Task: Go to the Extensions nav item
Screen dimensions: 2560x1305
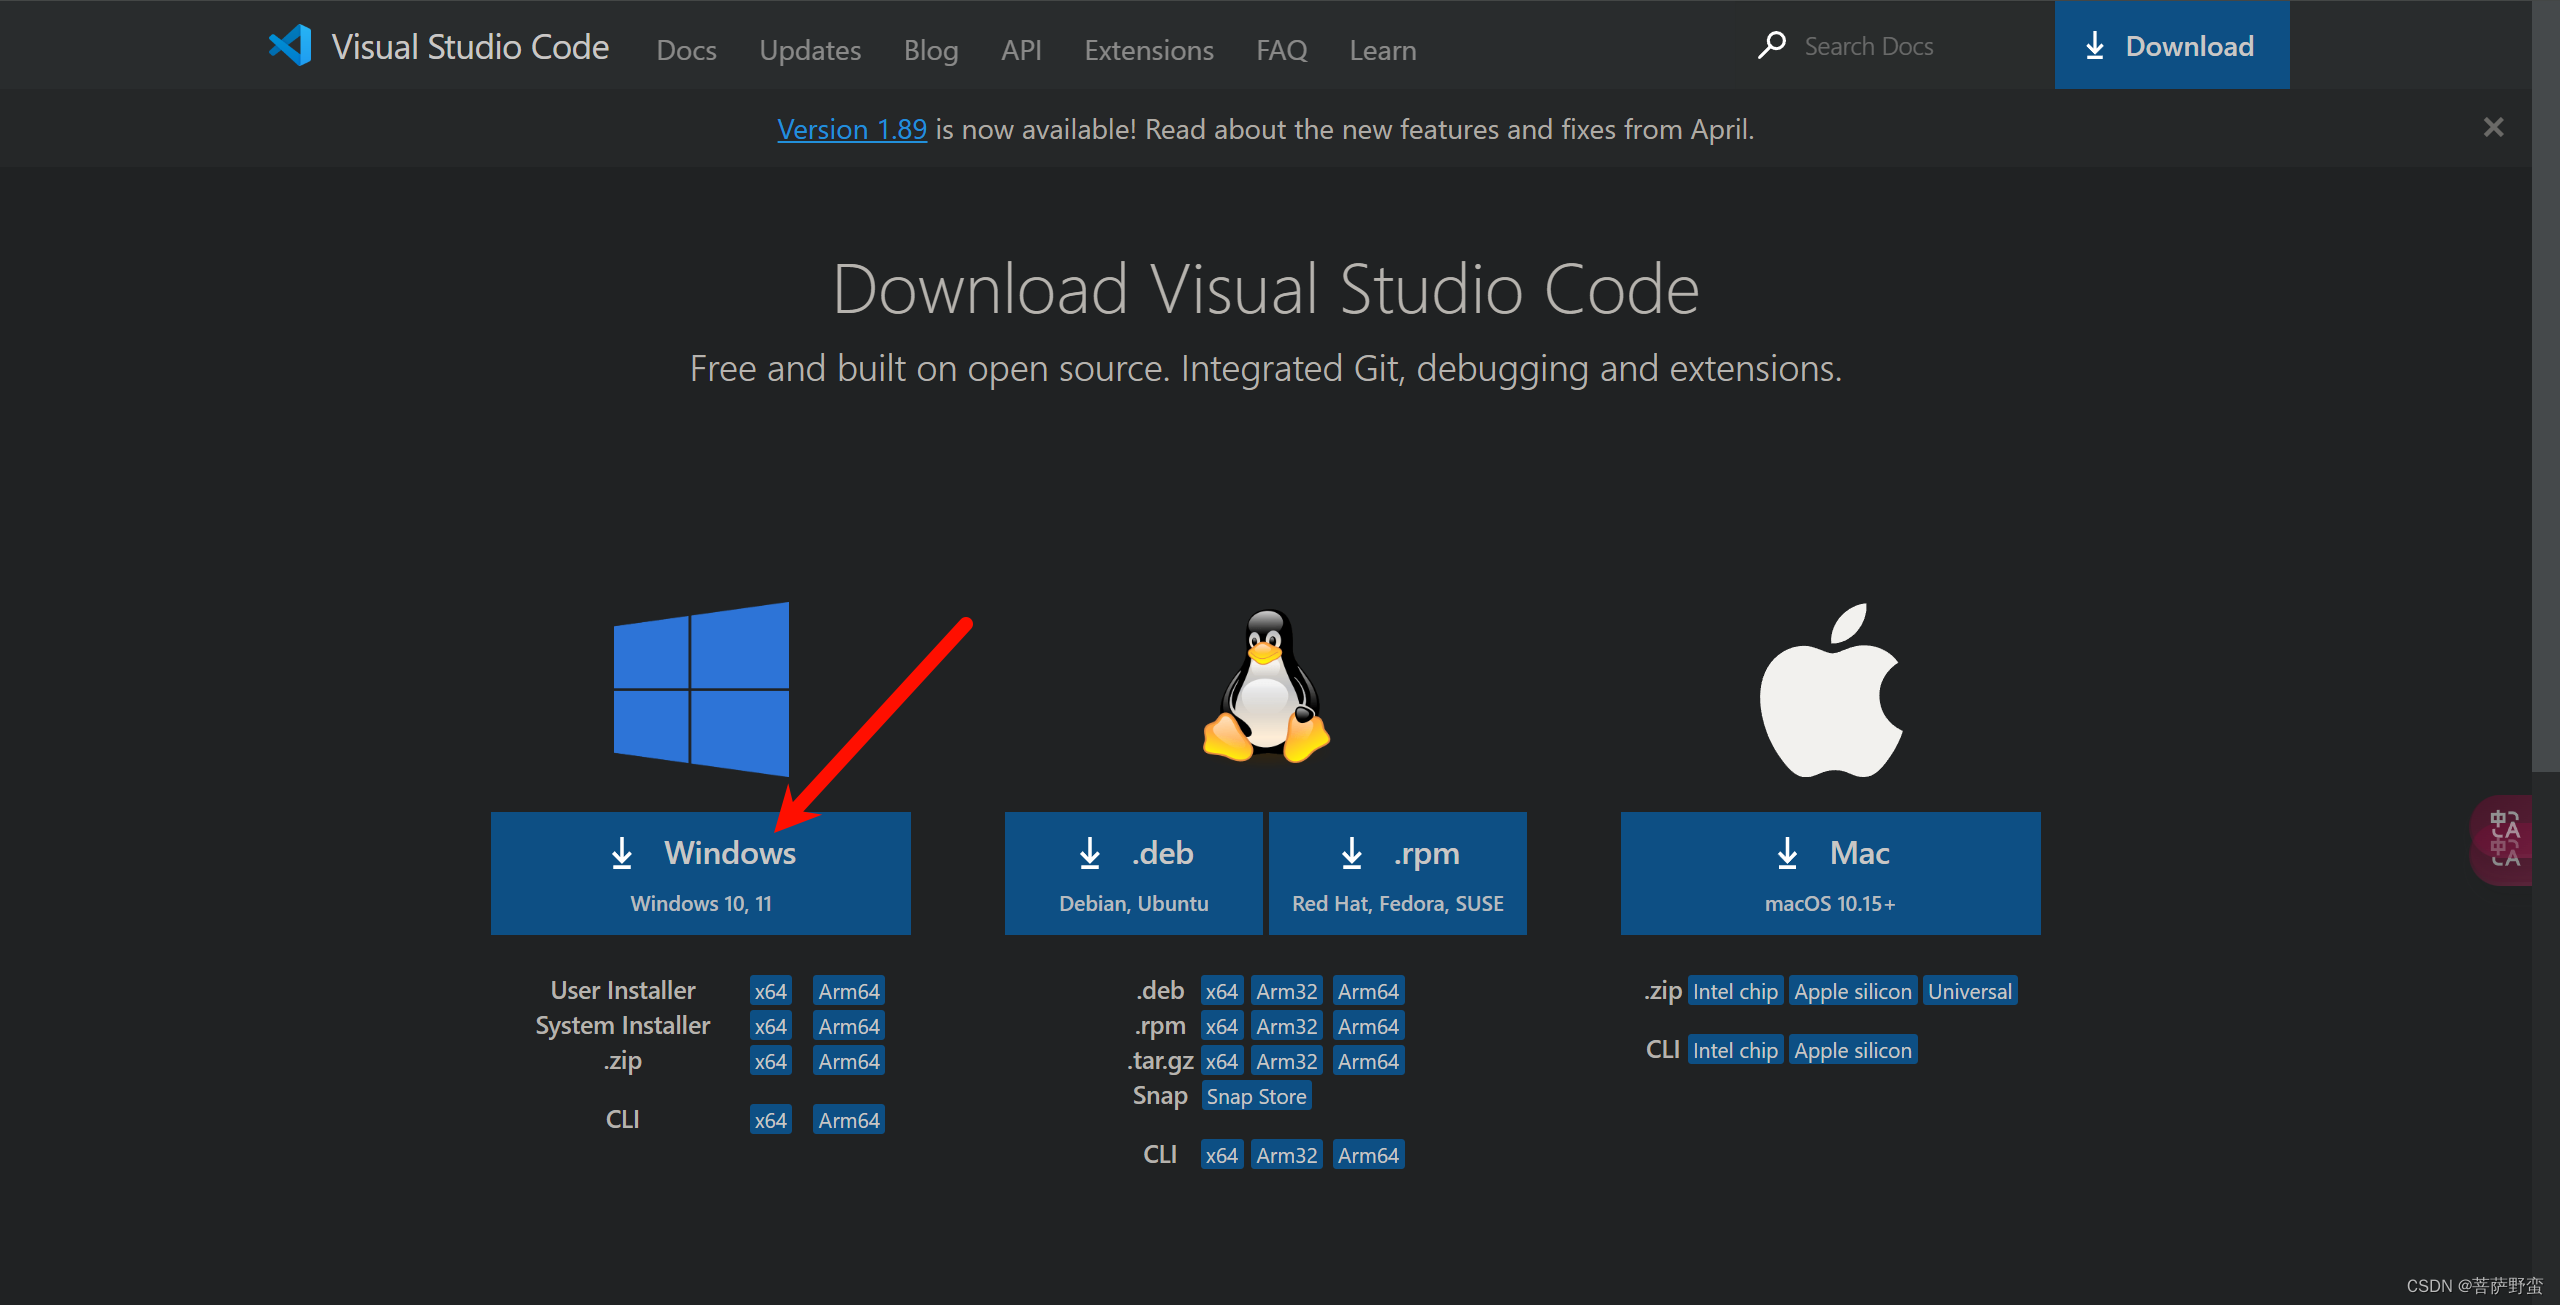Action: point(1148,50)
